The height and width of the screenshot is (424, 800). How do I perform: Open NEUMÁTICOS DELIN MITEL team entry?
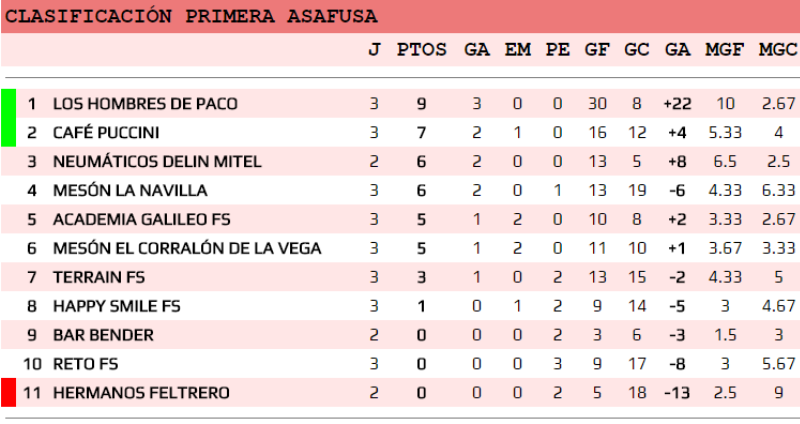pyautogui.click(x=157, y=161)
